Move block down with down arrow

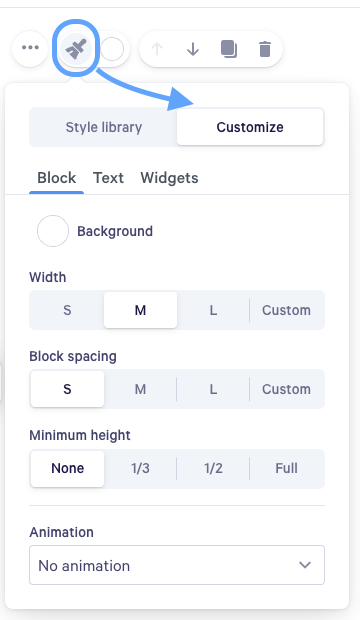(x=193, y=49)
